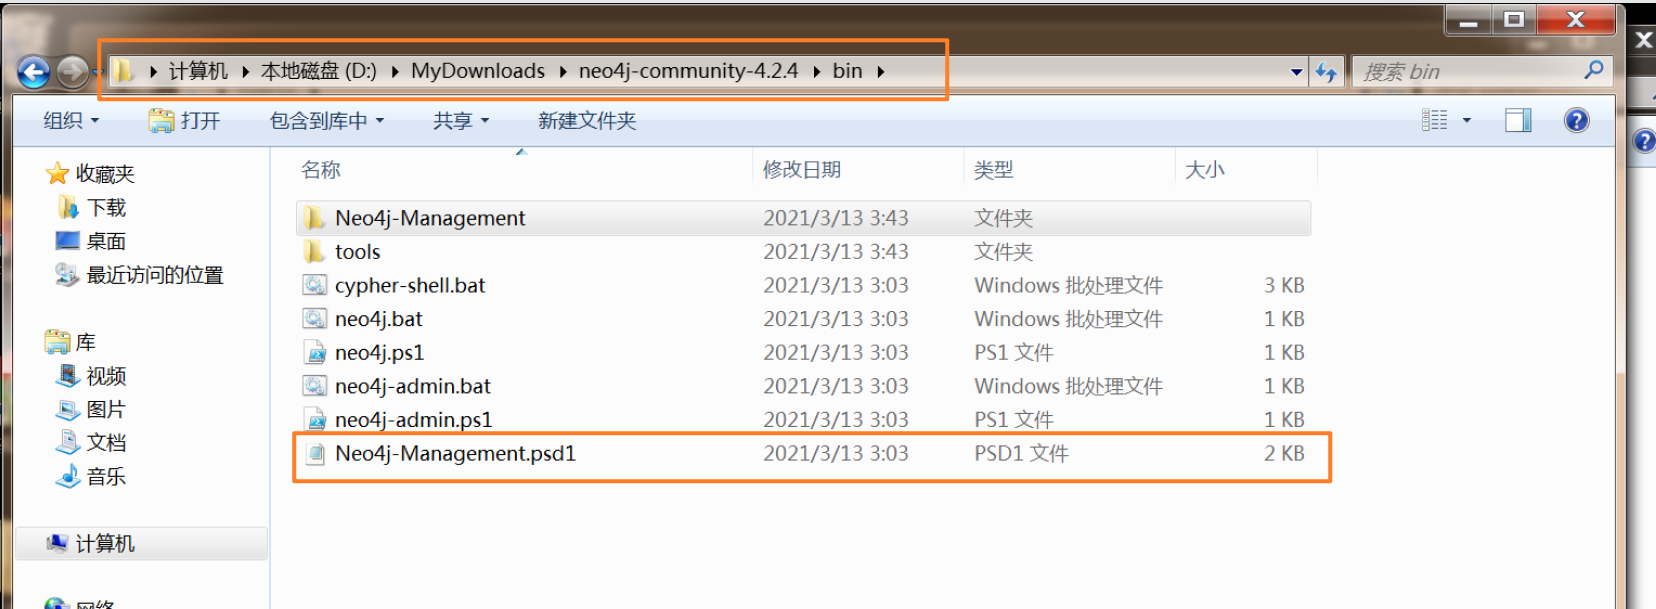Click 本地磁盘 (D:) breadcrumb segment
This screenshot has width=1656, height=609.
(x=319, y=71)
